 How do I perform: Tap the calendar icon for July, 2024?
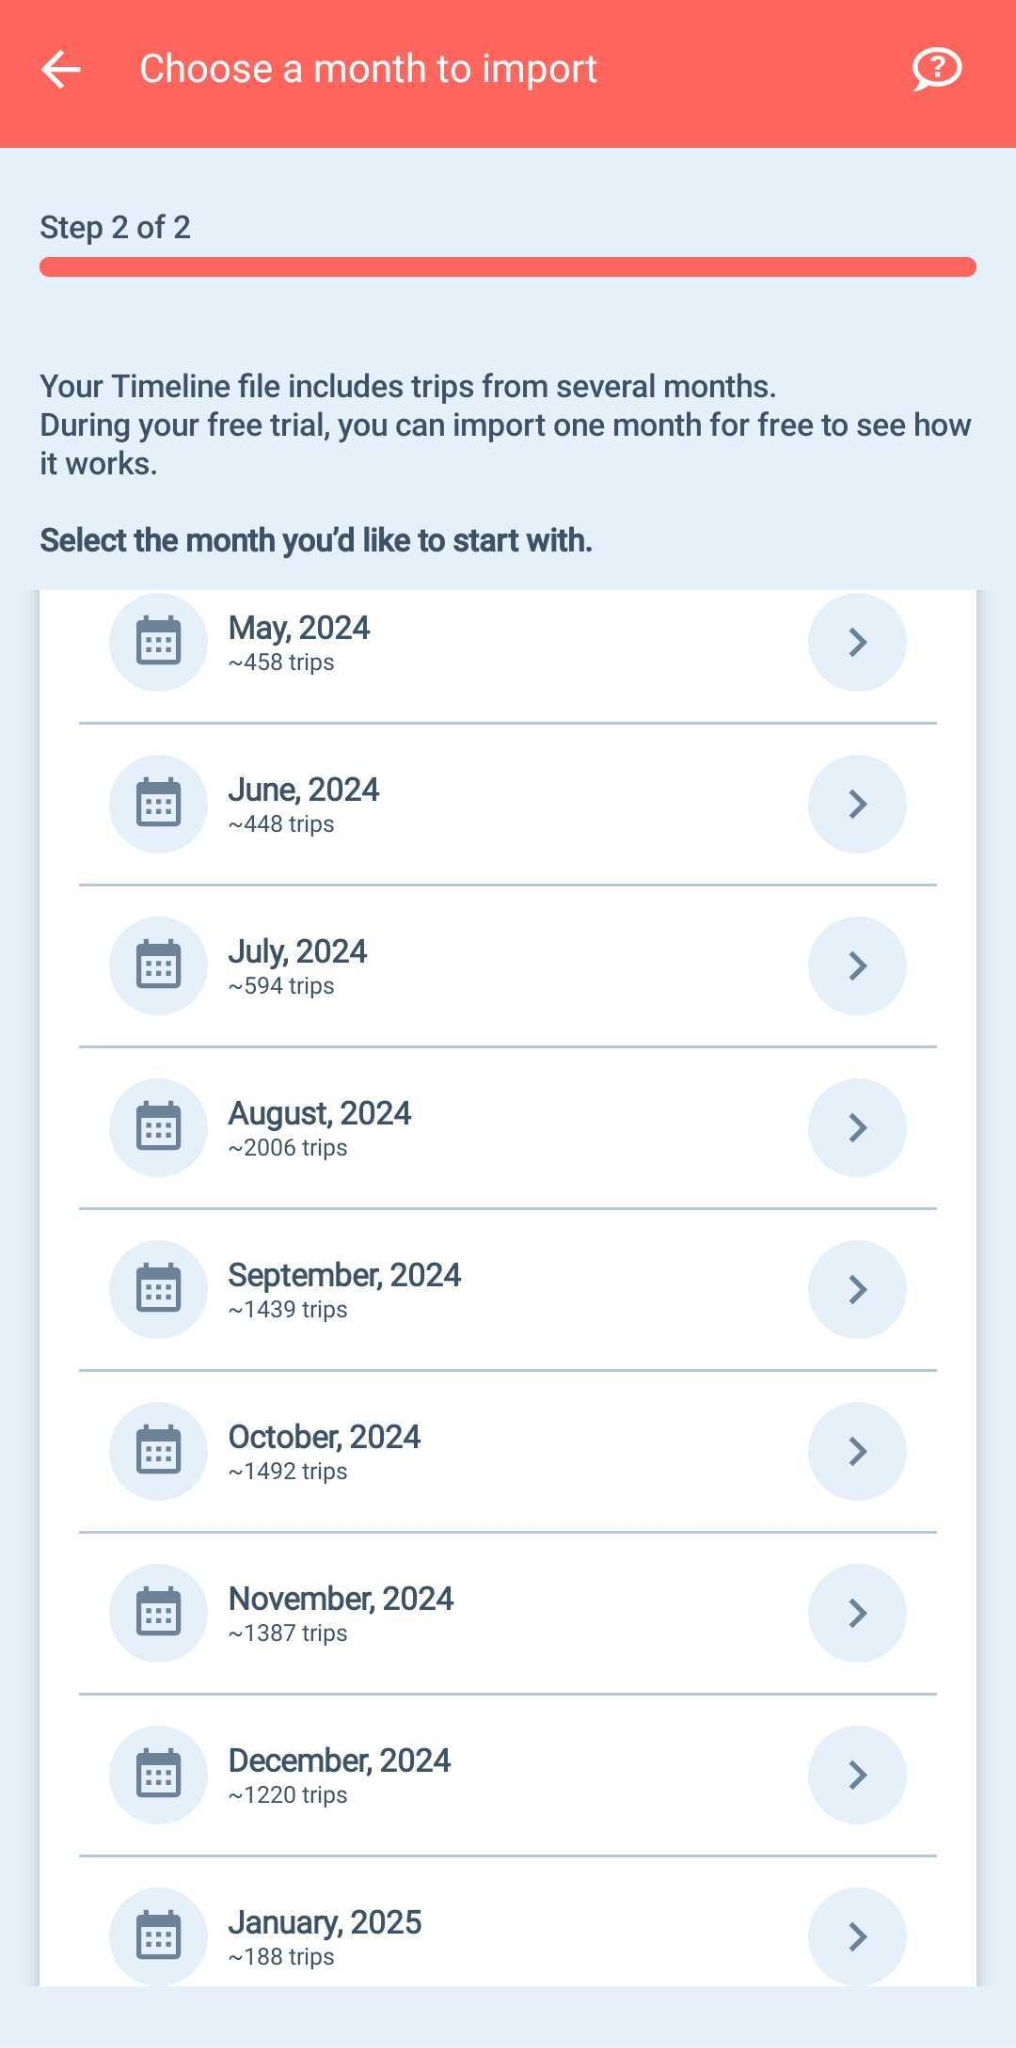click(158, 966)
